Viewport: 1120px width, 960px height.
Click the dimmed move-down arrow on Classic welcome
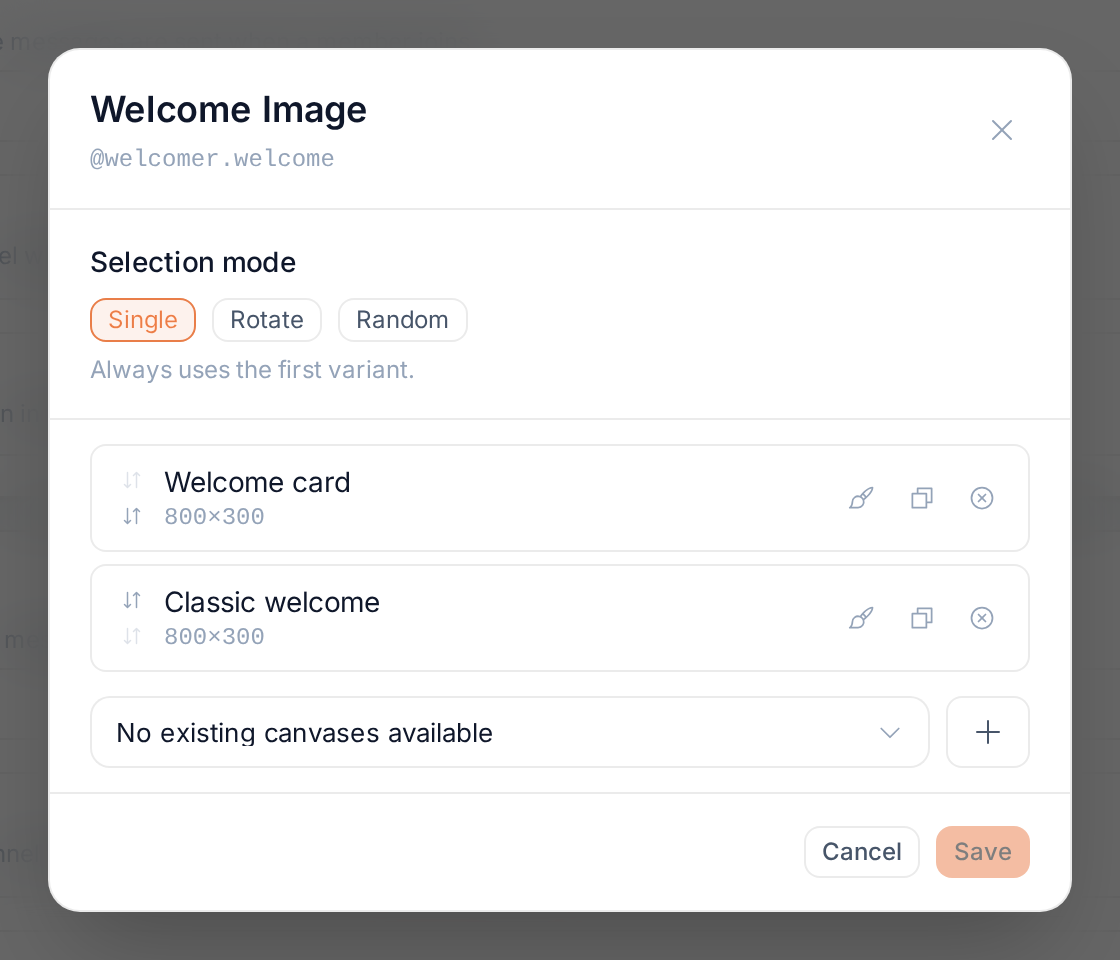click(x=132, y=636)
